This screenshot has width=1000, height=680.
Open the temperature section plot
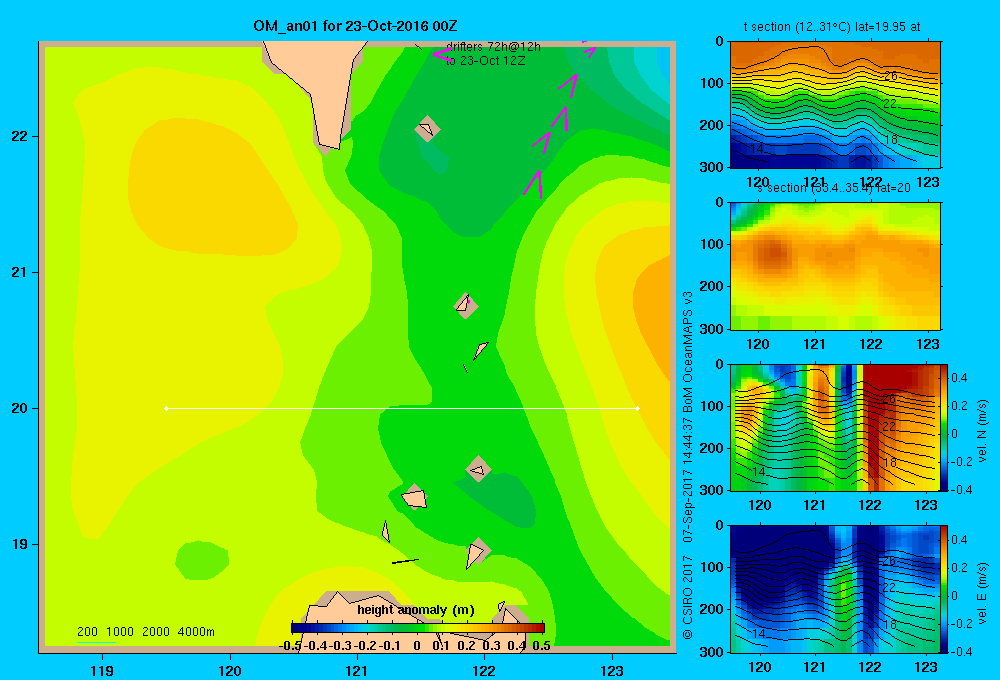835,105
